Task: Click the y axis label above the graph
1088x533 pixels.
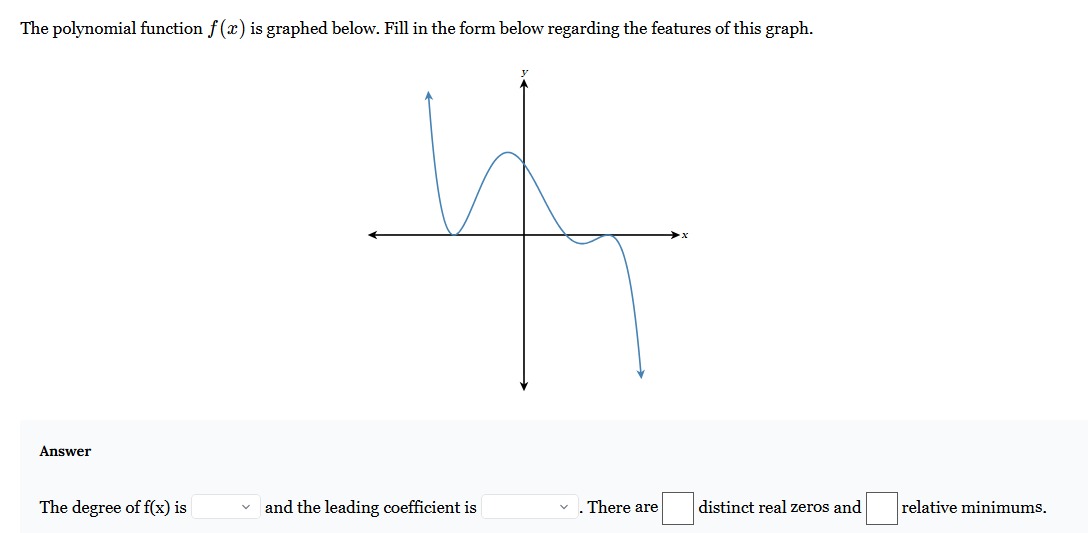Action: pyautogui.click(x=525, y=71)
